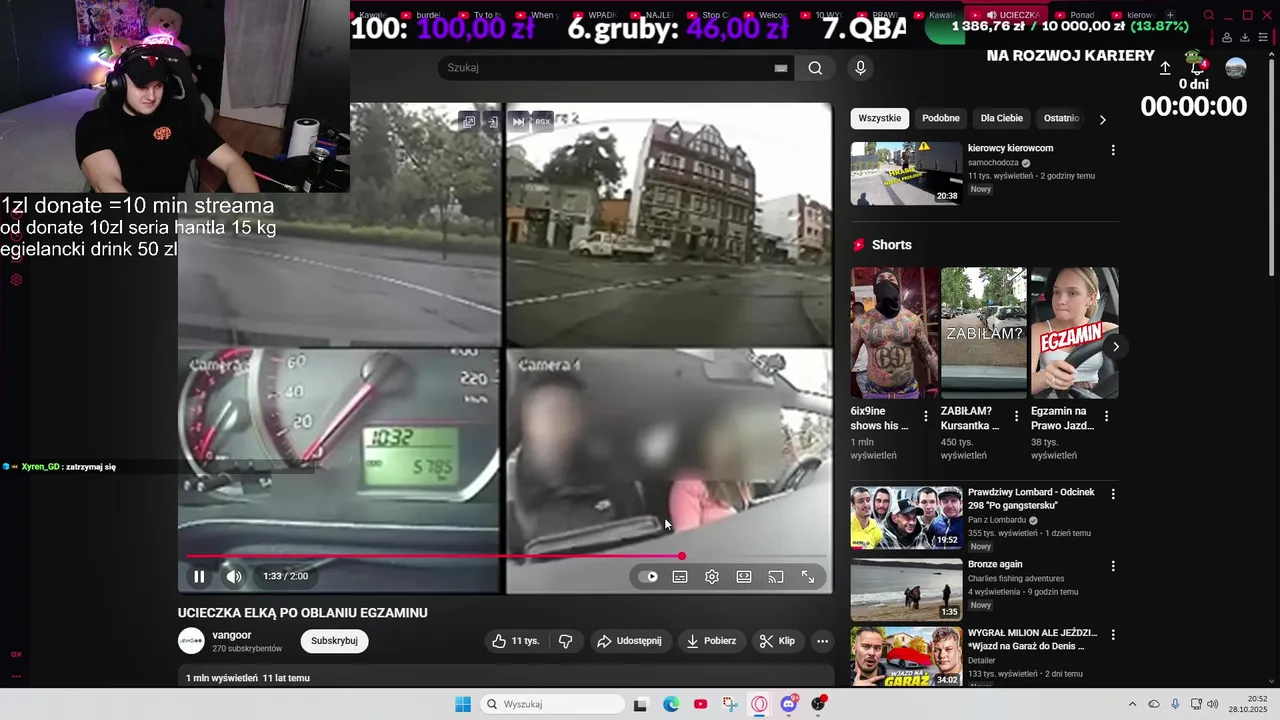Open YouTube notifications bell
The image size is (1280, 720).
1197,68
